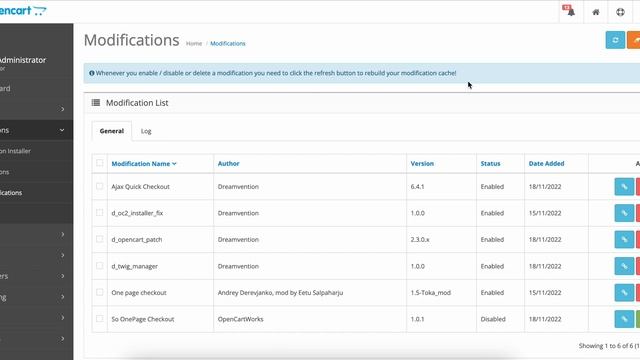Click link icon for d_opencart_patch
640x360 pixels.
pyautogui.click(x=624, y=240)
